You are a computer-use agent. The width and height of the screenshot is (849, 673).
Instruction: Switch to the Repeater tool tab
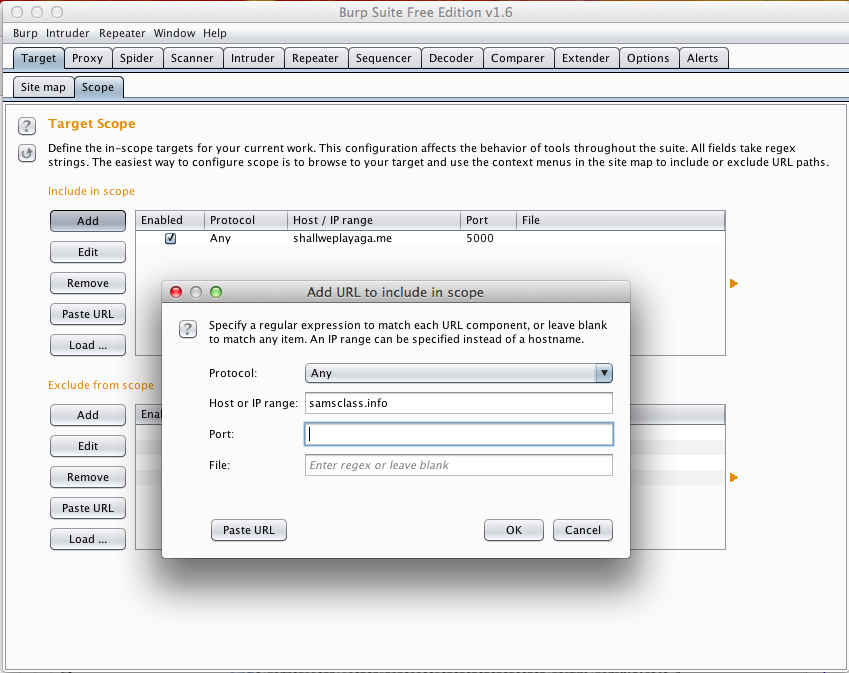point(315,58)
